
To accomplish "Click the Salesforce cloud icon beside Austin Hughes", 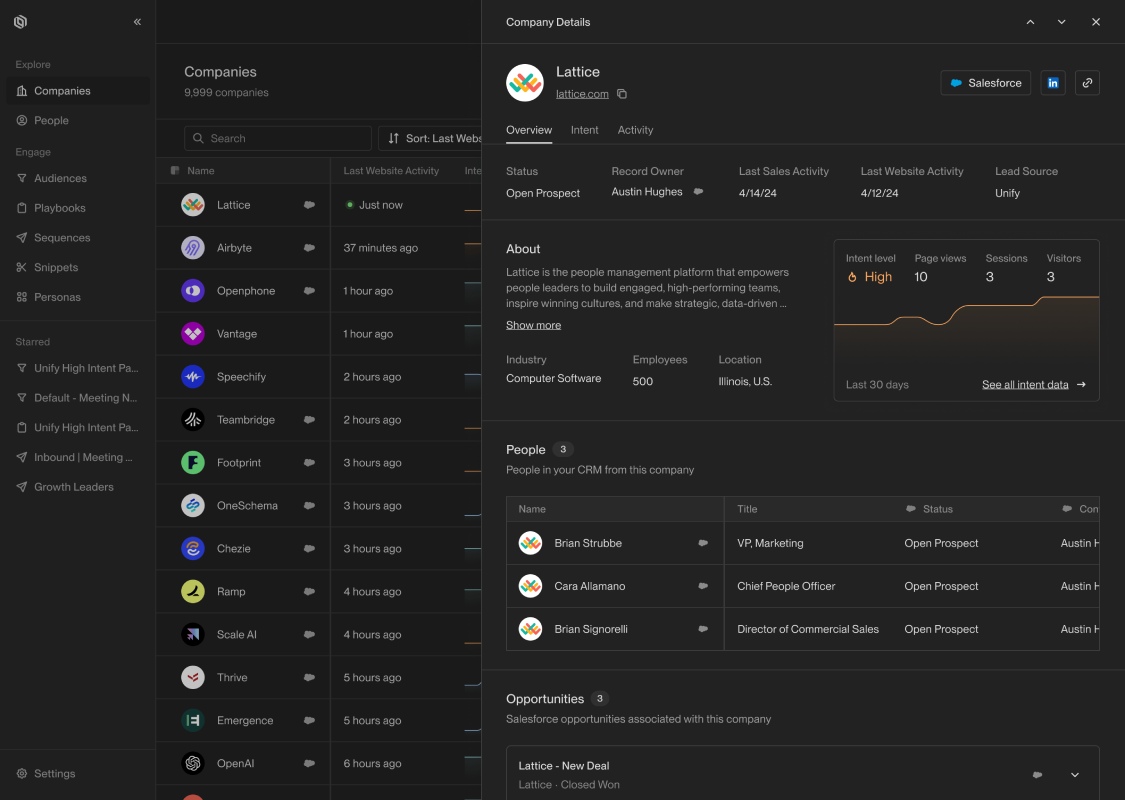I will pyautogui.click(x=698, y=192).
